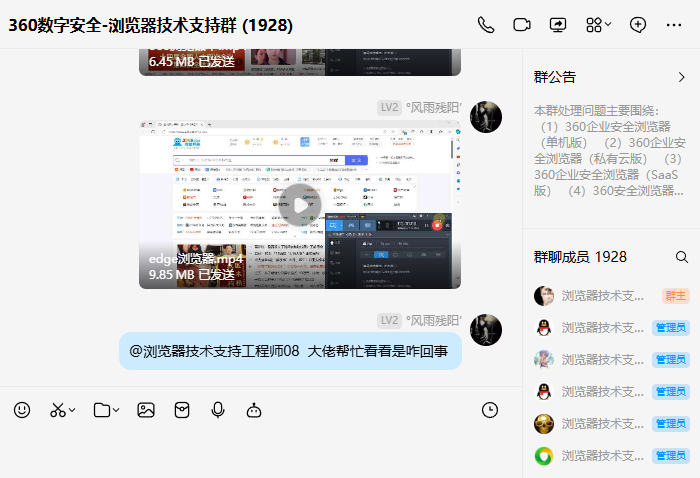The image size is (700, 478).
Task: Open the more options ellipsis menu
Action: 674,25
